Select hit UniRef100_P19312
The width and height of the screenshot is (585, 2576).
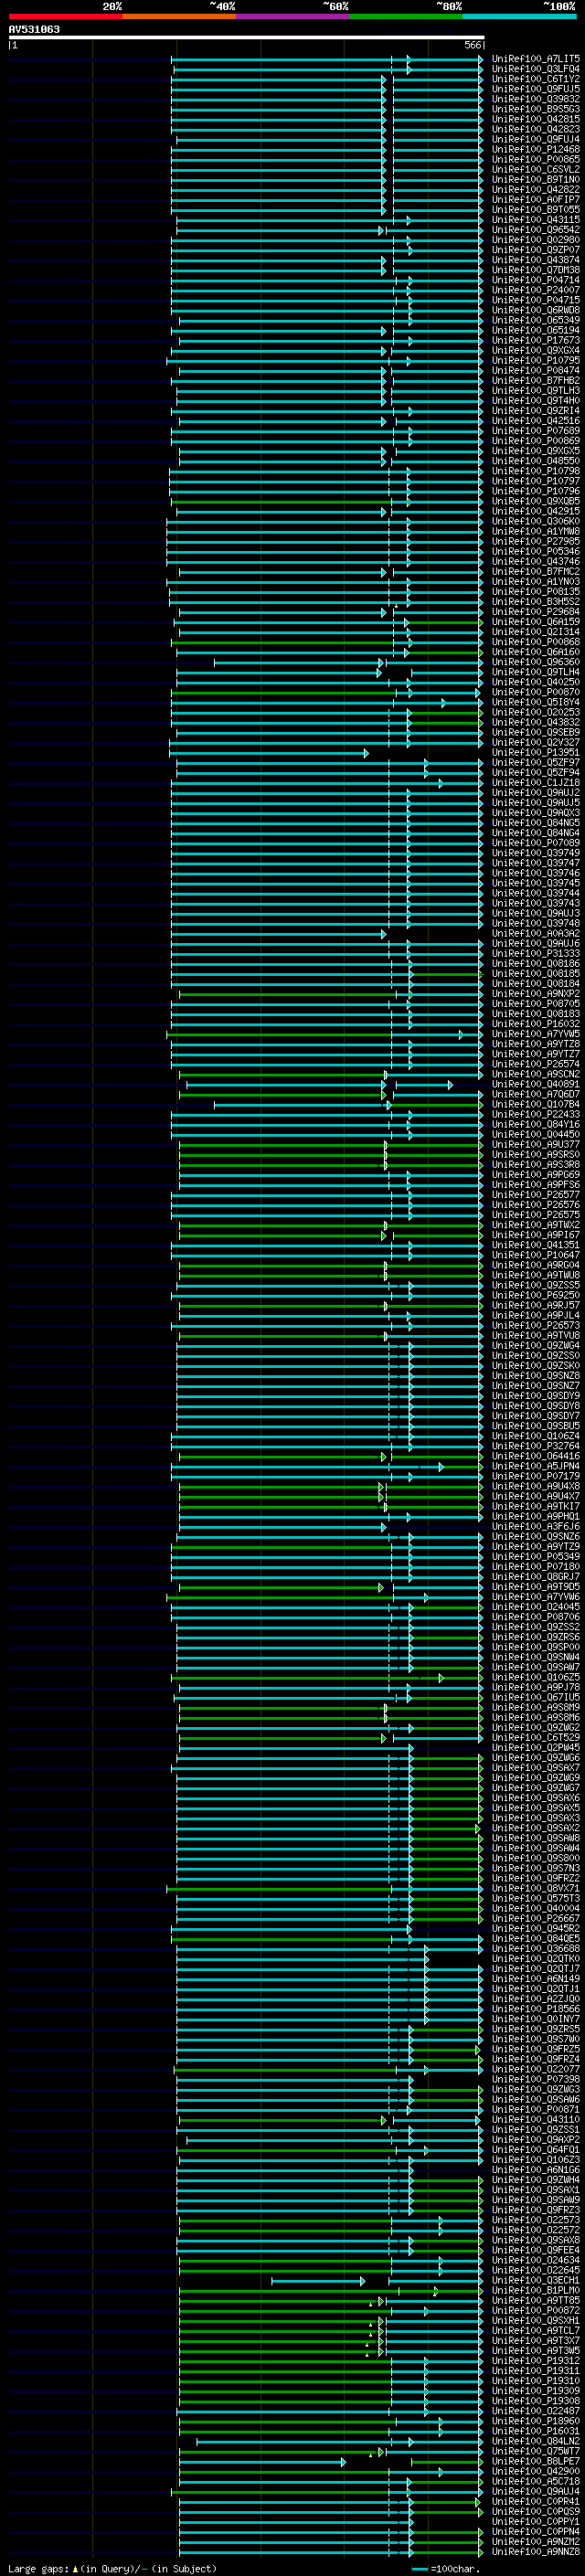[536, 2361]
